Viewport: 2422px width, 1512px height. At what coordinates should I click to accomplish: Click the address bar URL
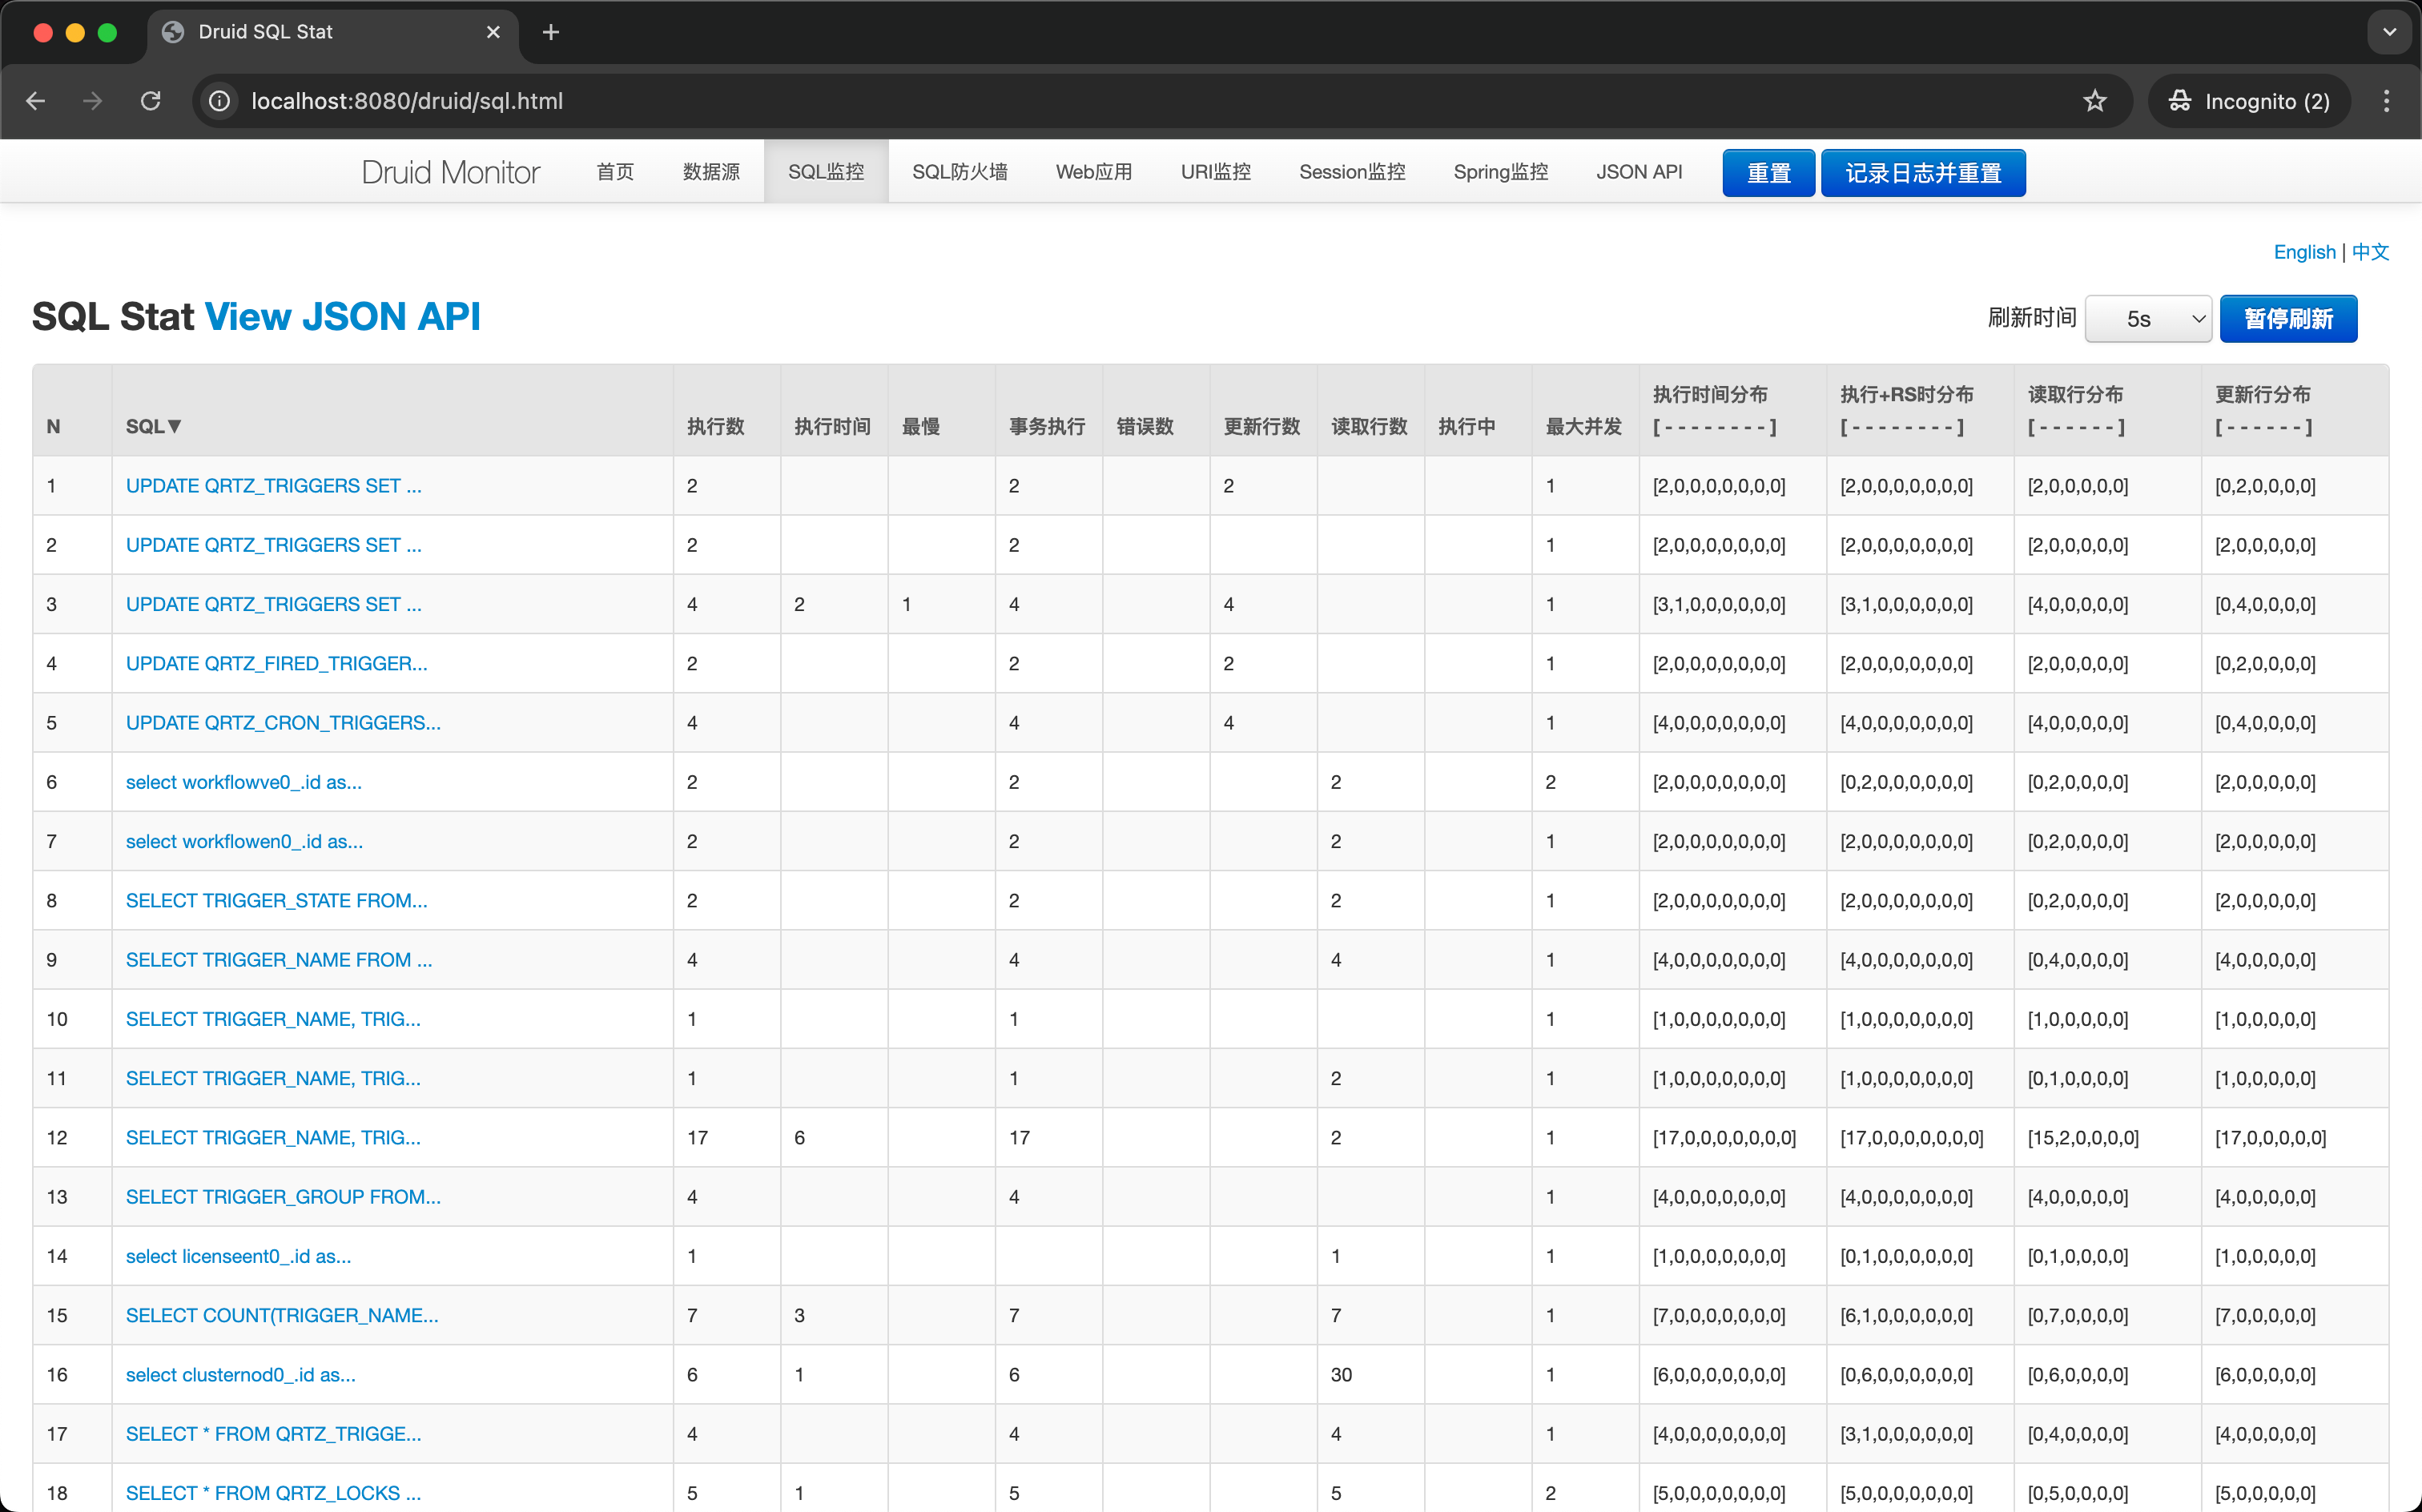point(407,101)
